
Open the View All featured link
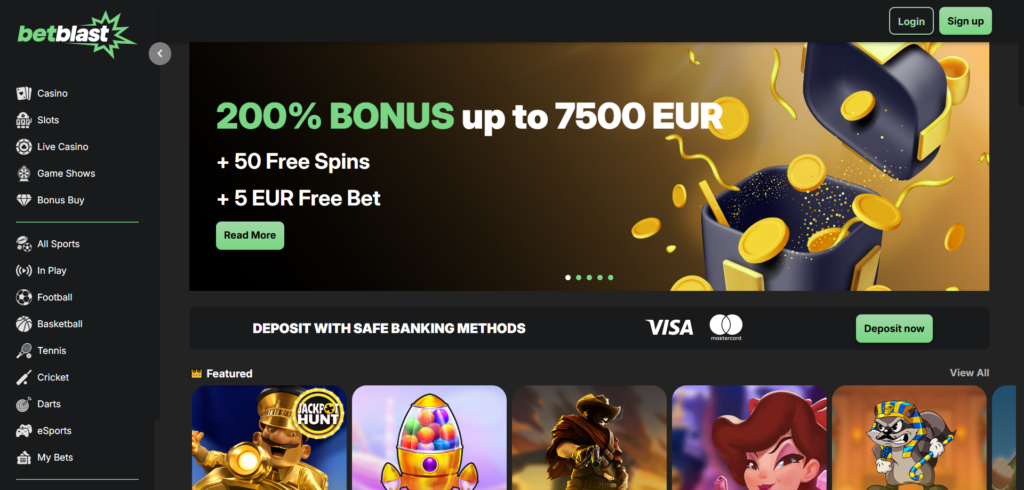[x=969, y=372]
